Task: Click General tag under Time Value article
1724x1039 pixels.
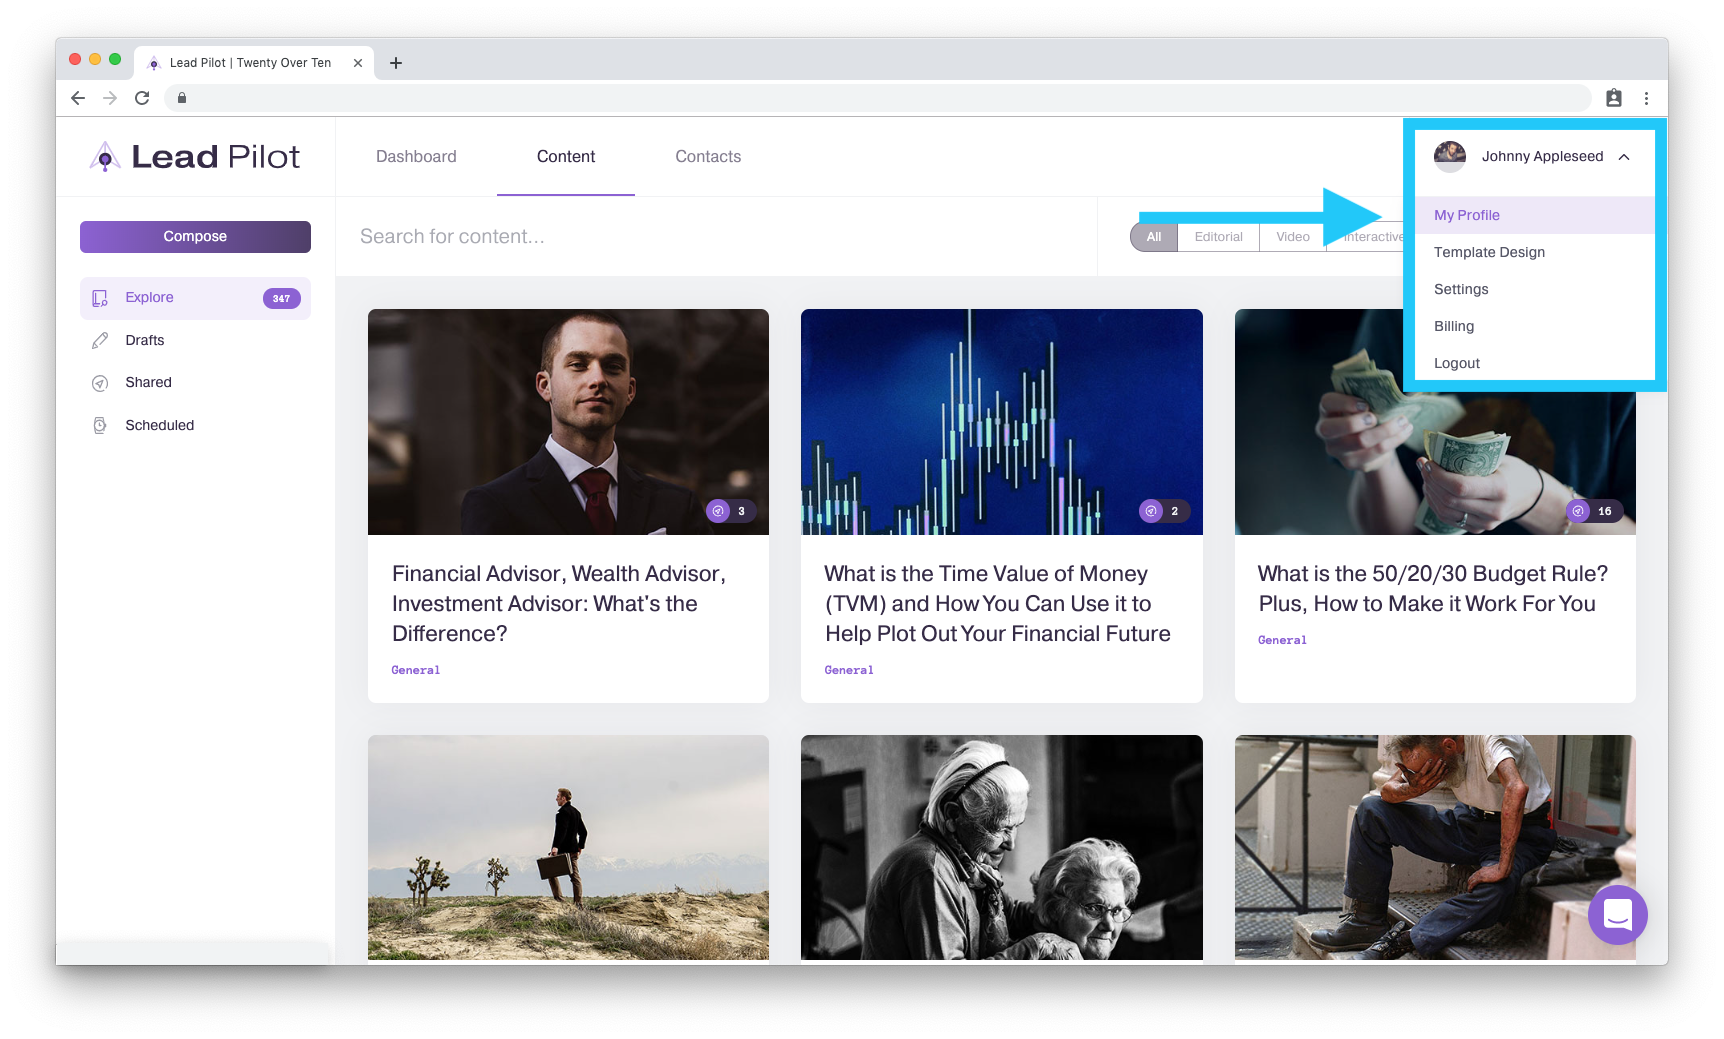Action: [x=849, y=670]
